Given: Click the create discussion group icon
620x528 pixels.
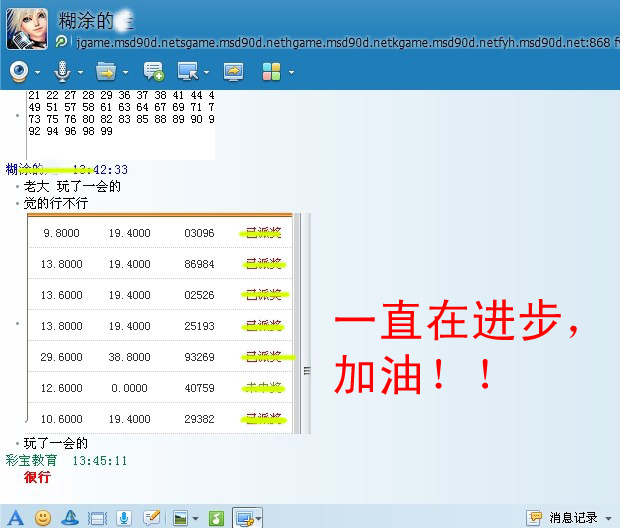Looking at the screenshot, I should tap(154, 71).
